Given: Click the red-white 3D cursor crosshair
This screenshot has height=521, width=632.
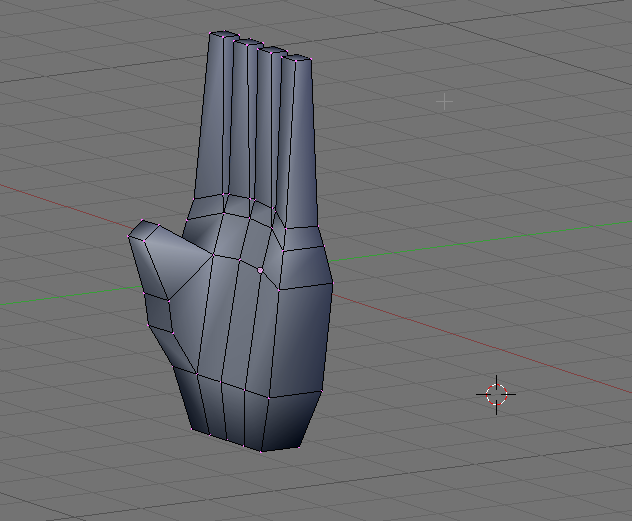Looking at the screenshot, I should (x=496, y=394).
